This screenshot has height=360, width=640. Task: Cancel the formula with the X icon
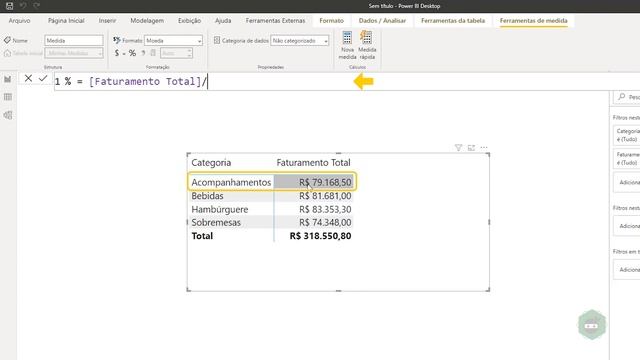[28, 78]
